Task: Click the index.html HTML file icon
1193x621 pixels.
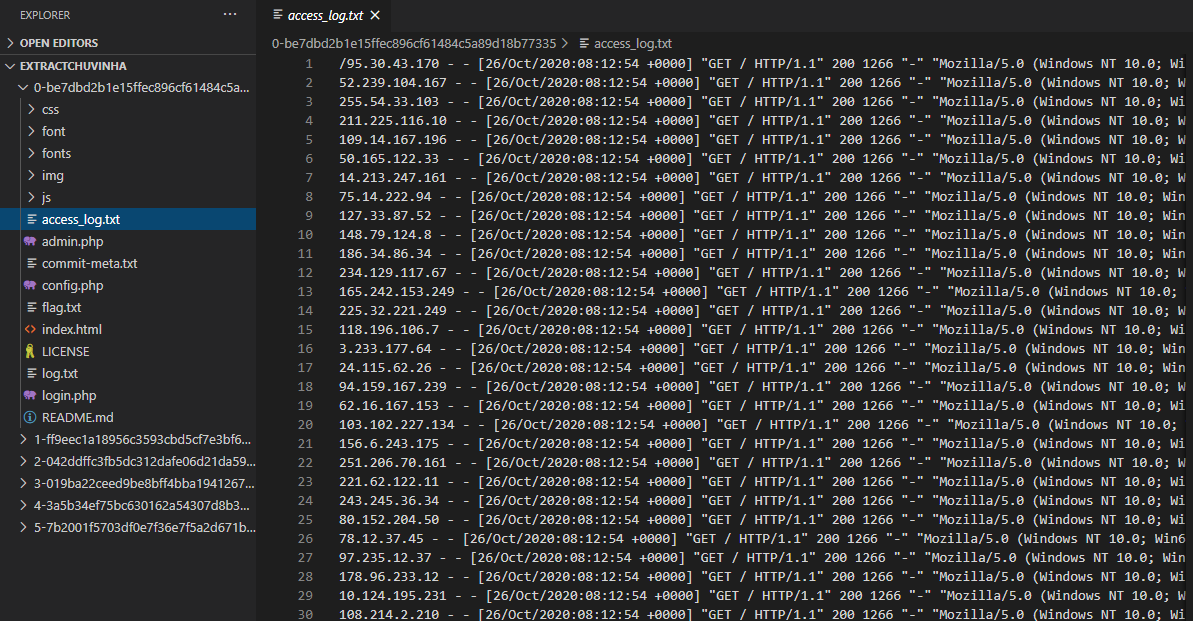Action: coord(30,329)
